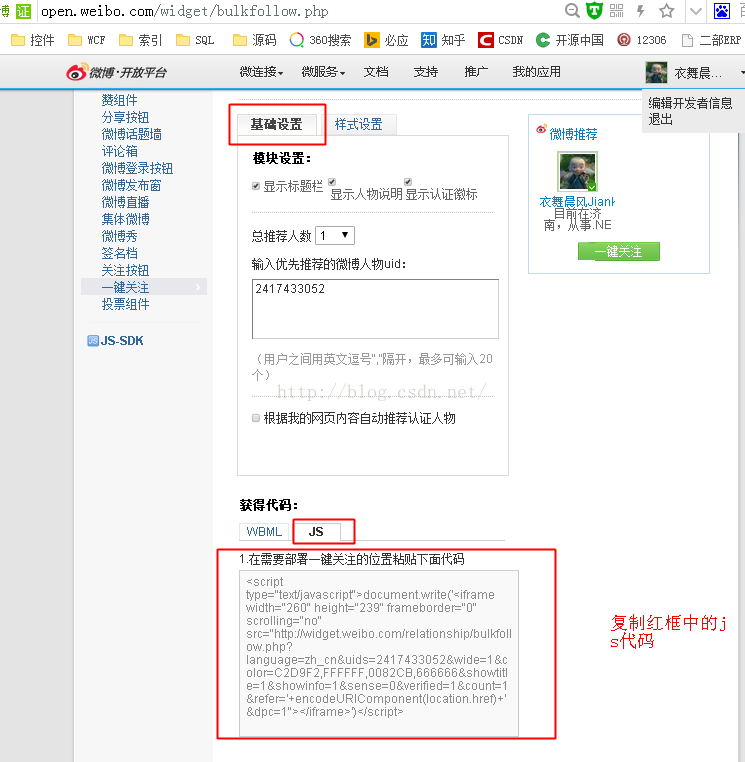Image resolution: width=745 pixels, height=762 pixels.
Task: Switch to the 样式设置 tab
Action: click(359, 124)
